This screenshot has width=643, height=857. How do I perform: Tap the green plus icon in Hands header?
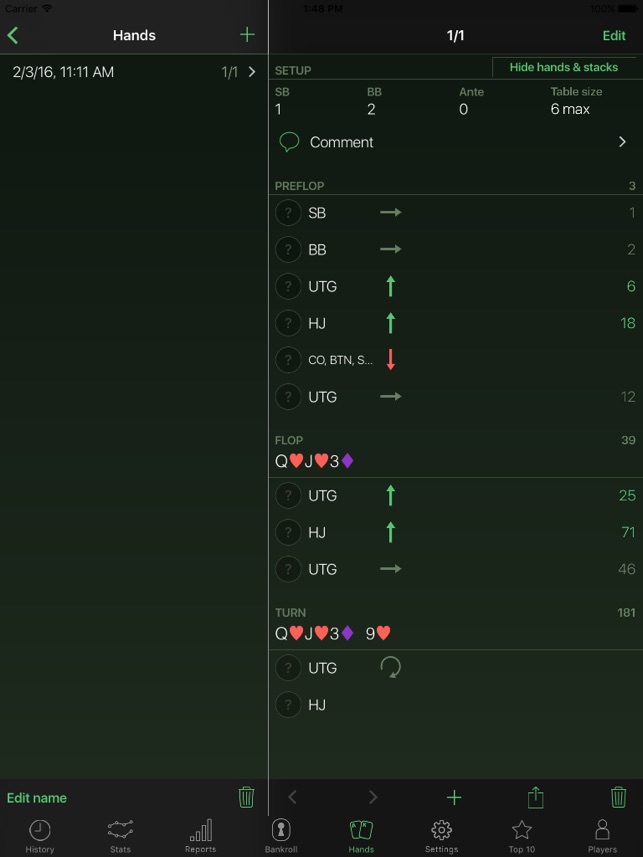pos(247,35)
